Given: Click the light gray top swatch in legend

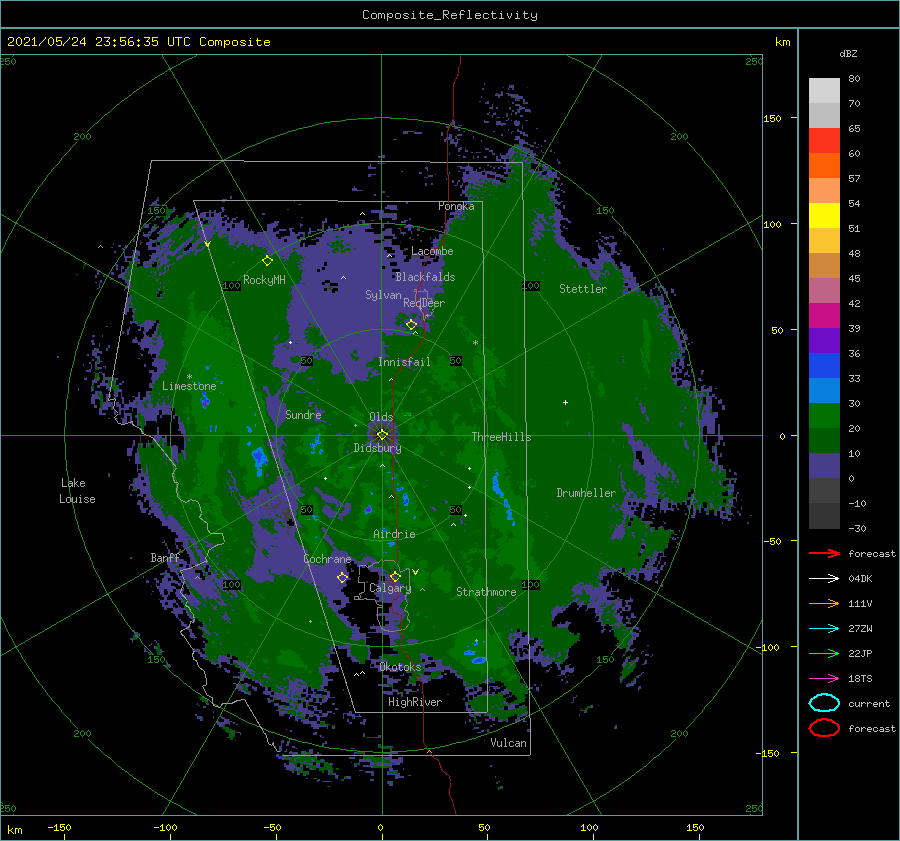Looking at the screenshot, I should coord(824,91).
